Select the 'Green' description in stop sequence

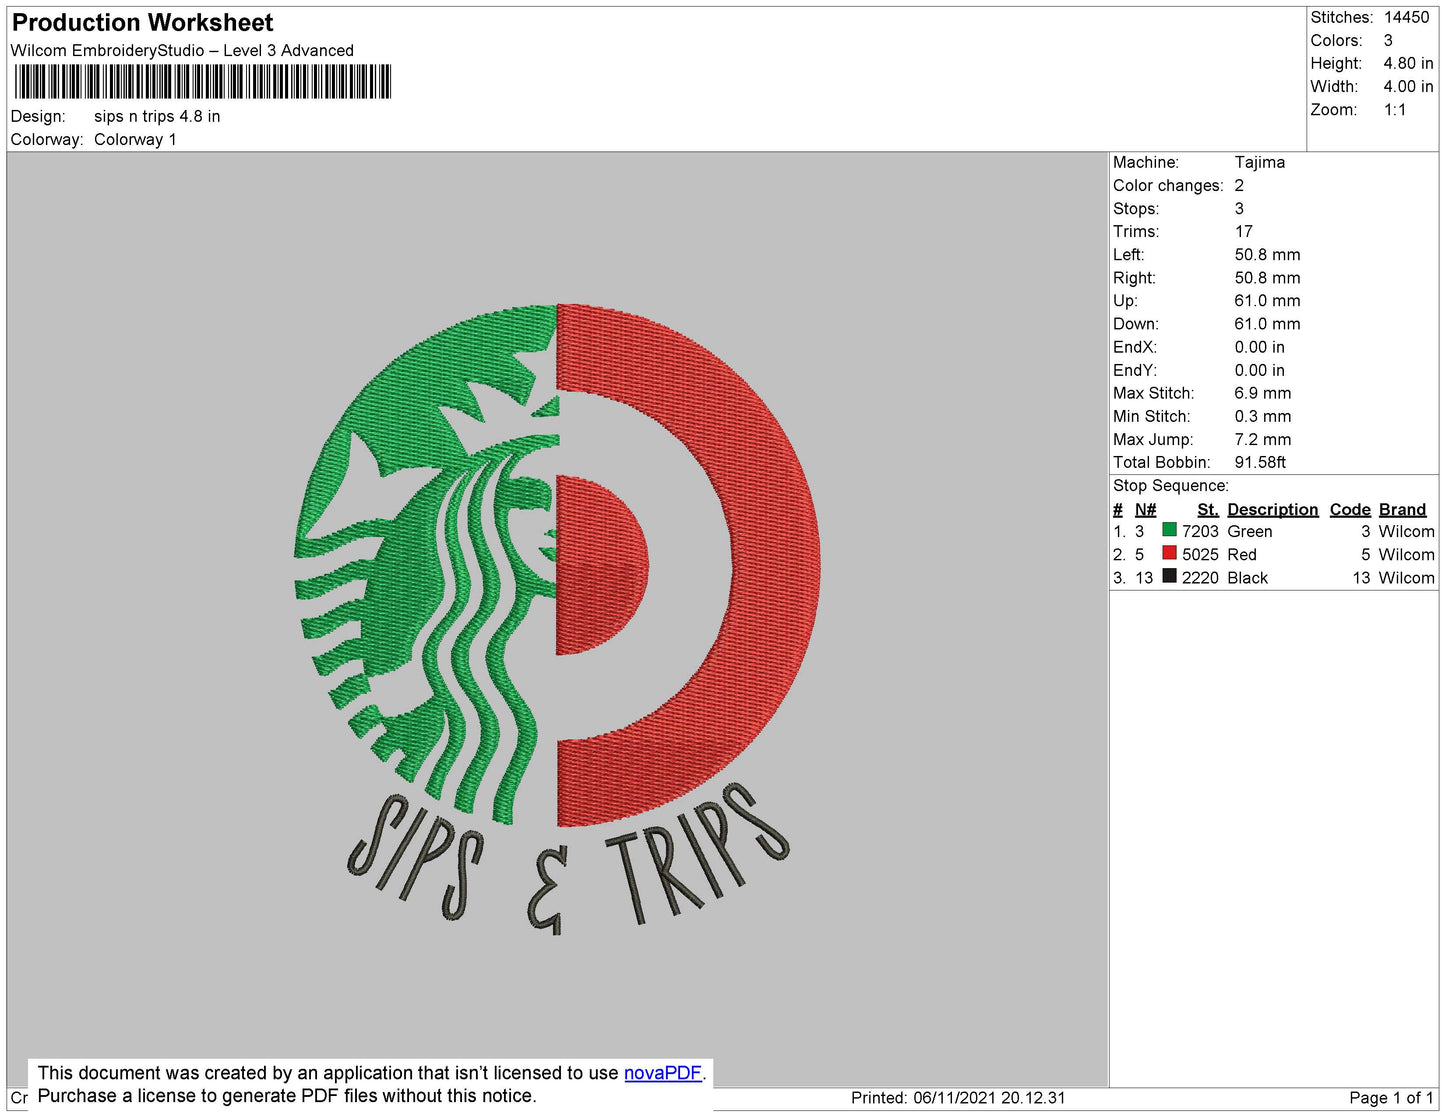tap(1250, 532)
